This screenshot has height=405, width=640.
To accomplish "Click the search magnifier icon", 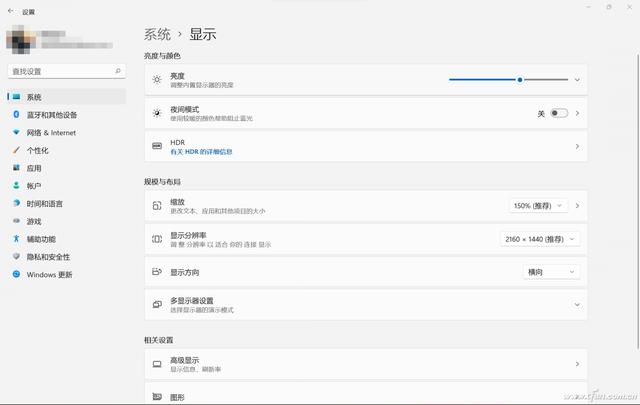I will coord(118,71).
